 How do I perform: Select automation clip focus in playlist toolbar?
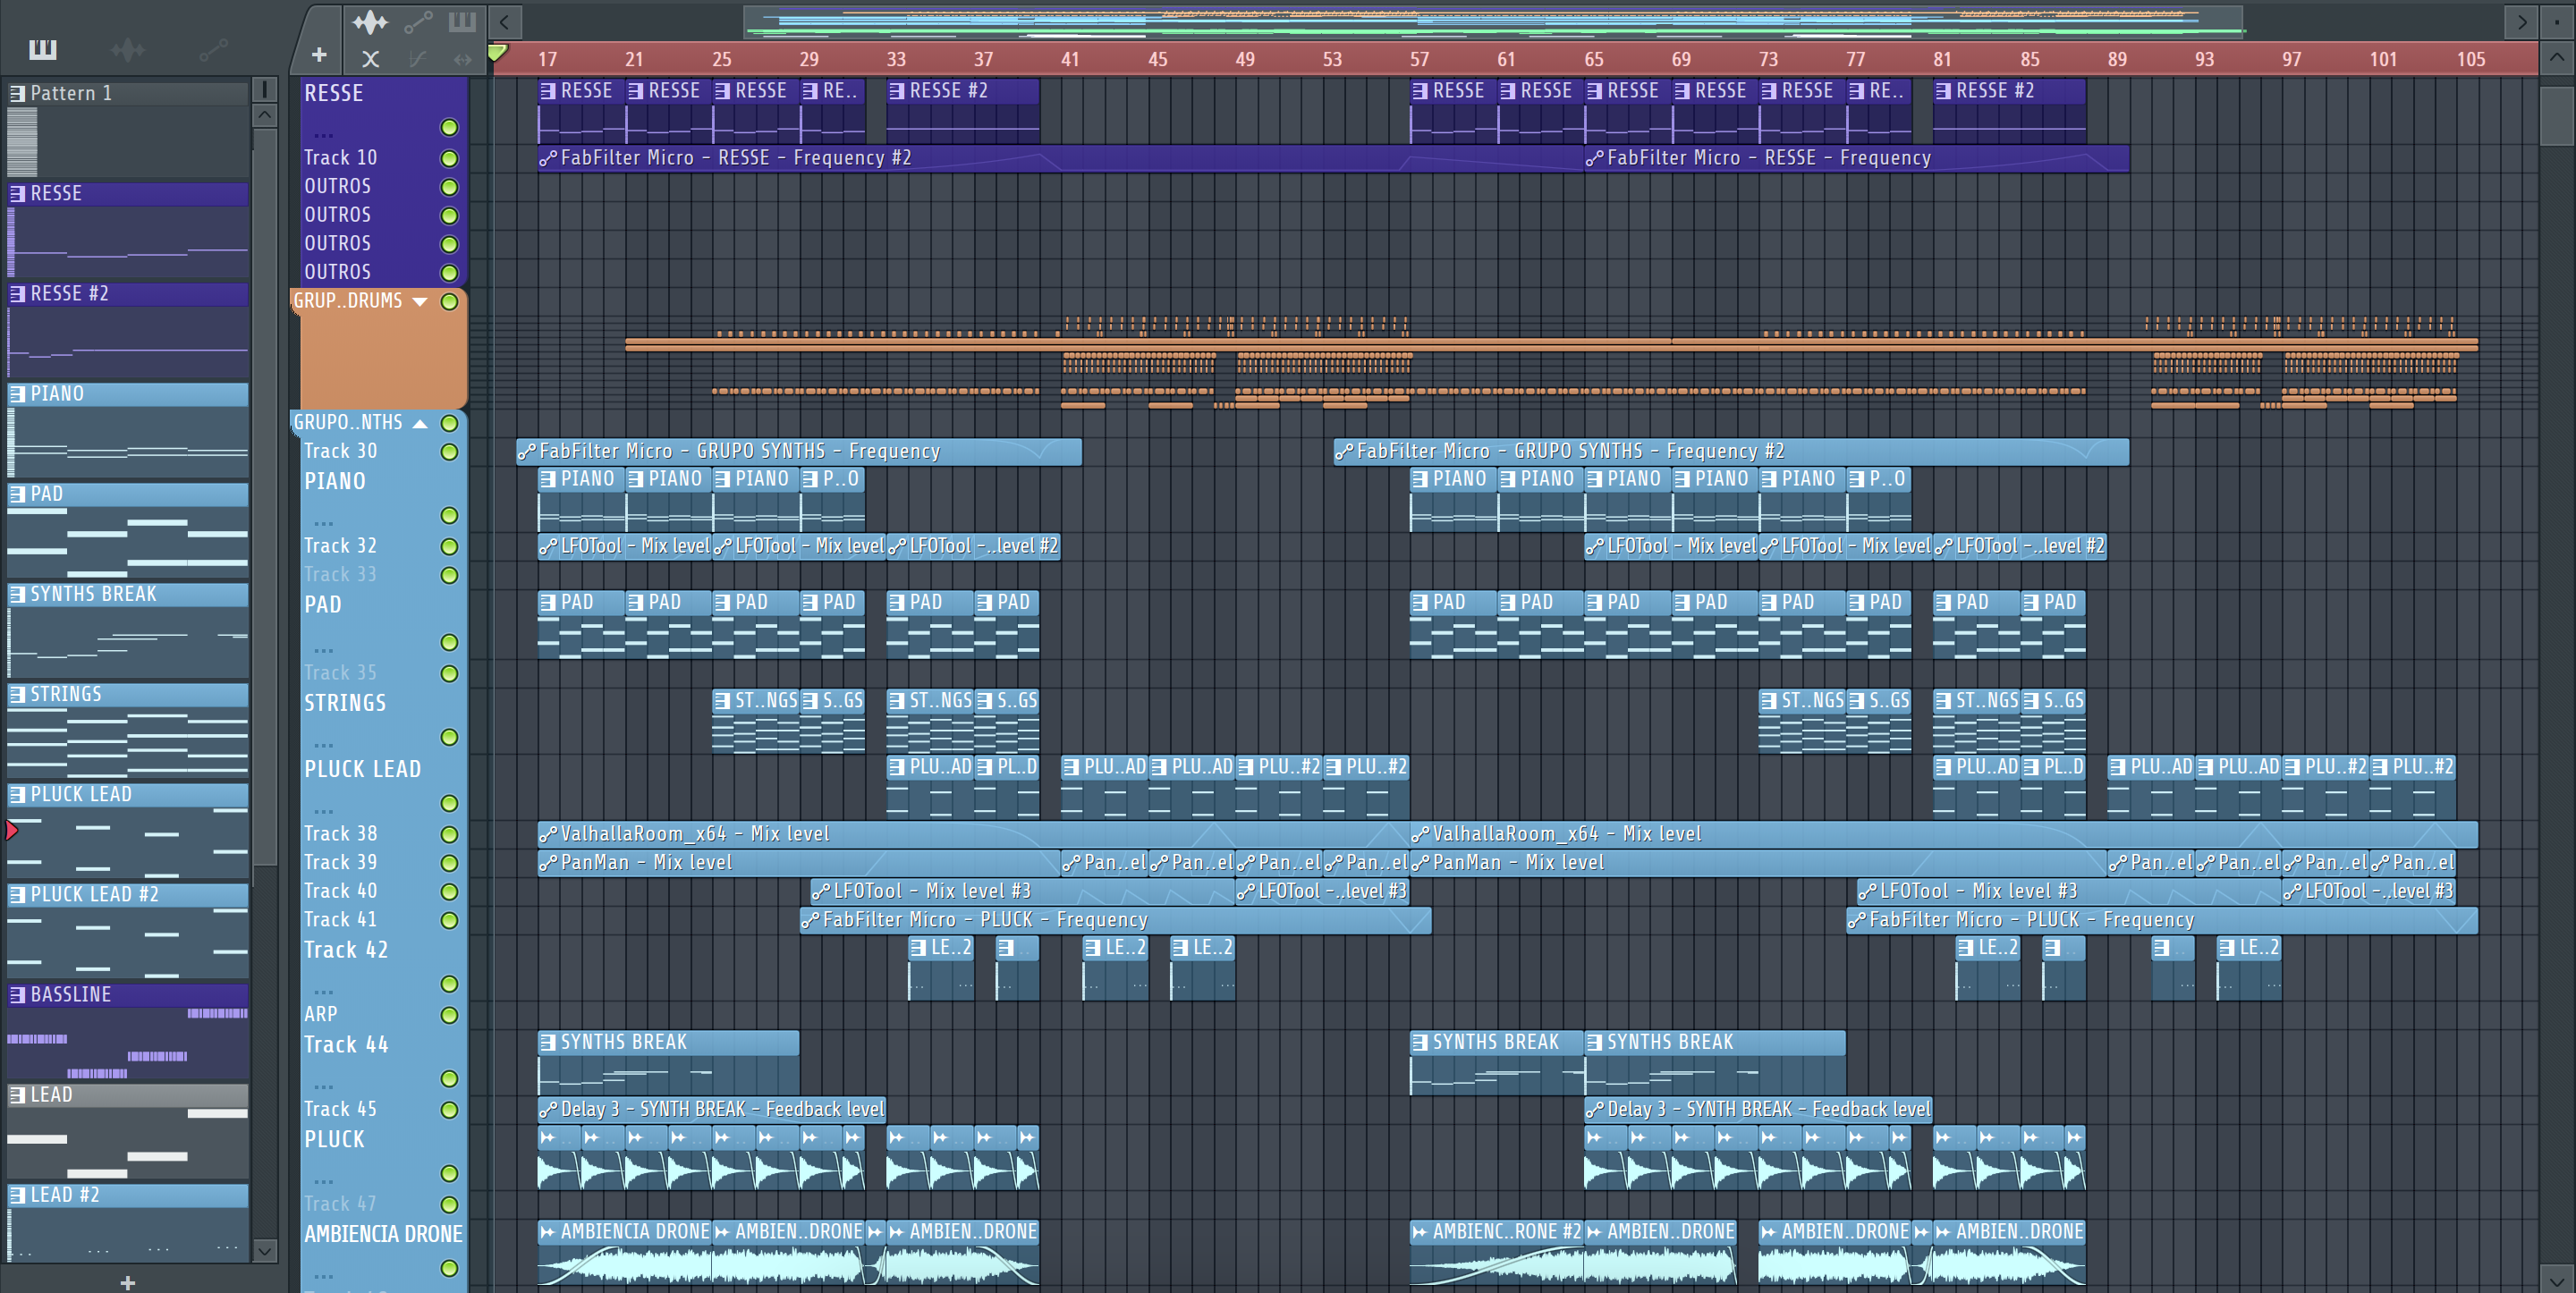point(418,21)
